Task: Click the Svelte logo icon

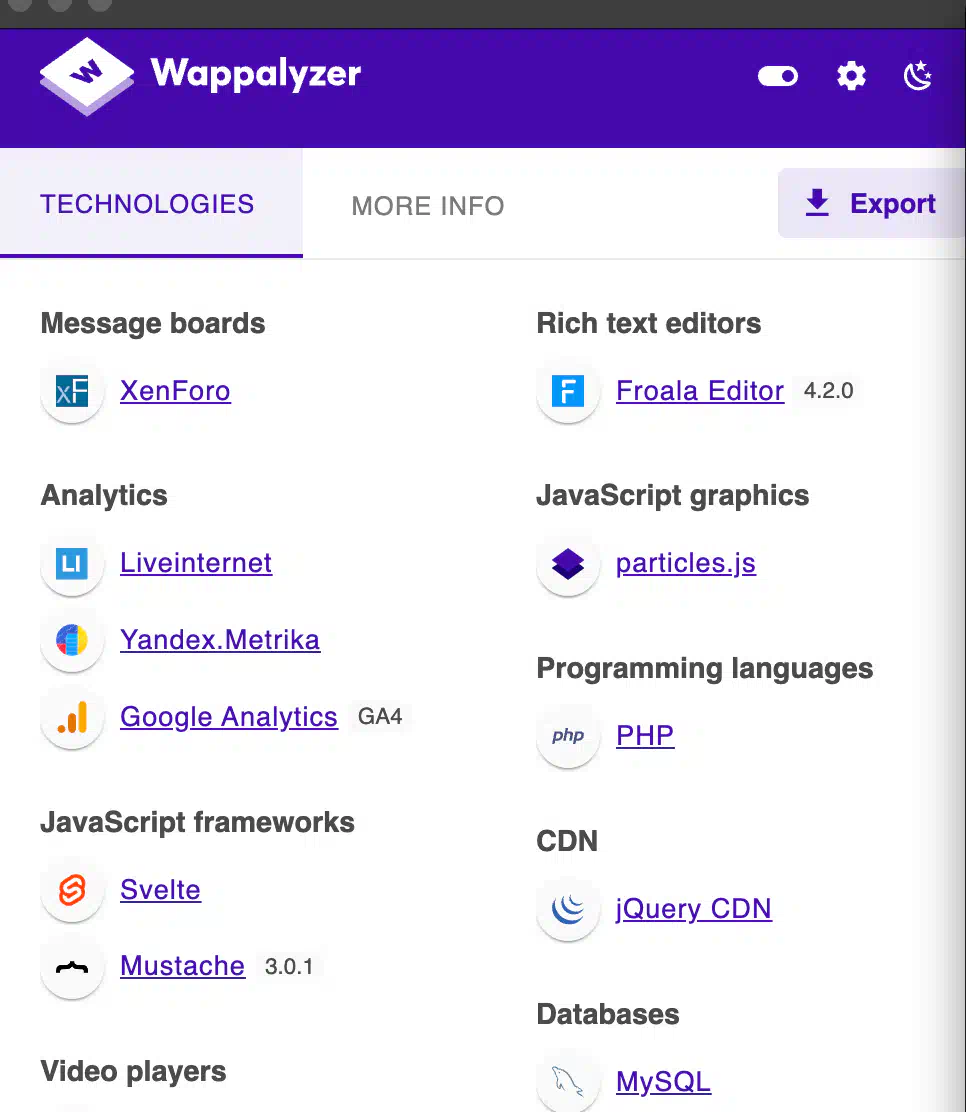Action: point(72,889)
